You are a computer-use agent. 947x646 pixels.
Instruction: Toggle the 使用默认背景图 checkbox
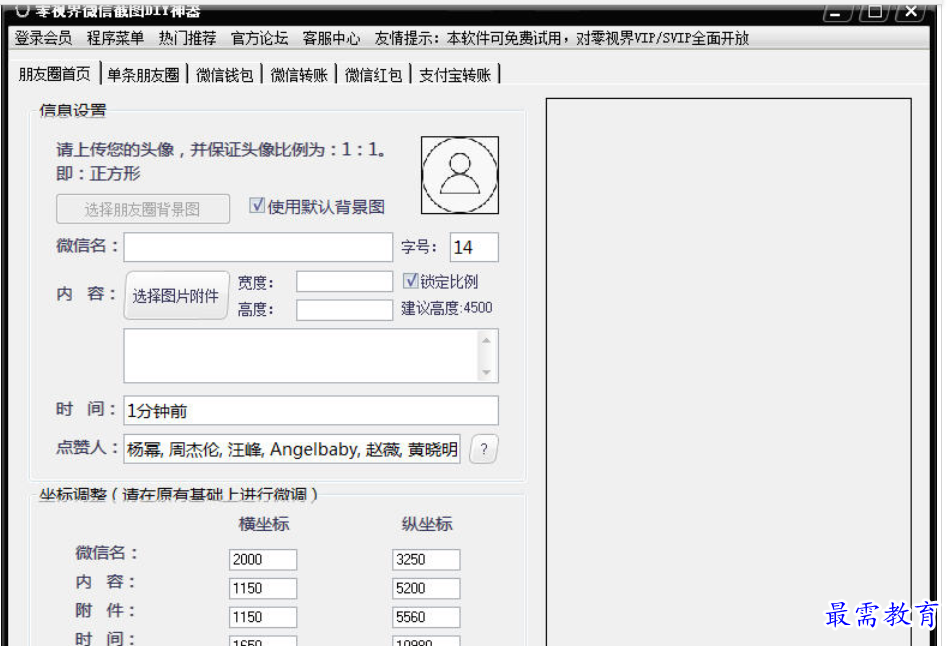[257, 206]
